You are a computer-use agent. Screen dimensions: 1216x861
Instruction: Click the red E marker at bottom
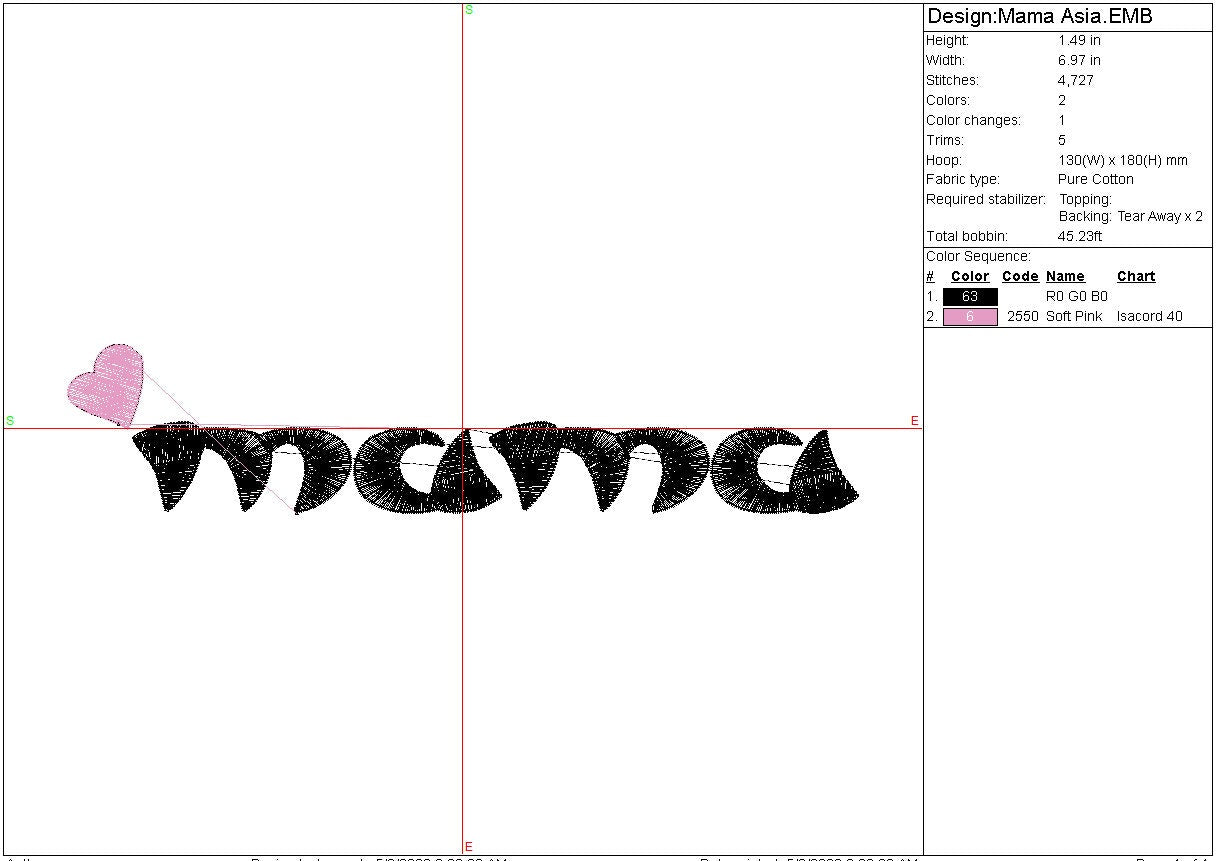[469, 847]
